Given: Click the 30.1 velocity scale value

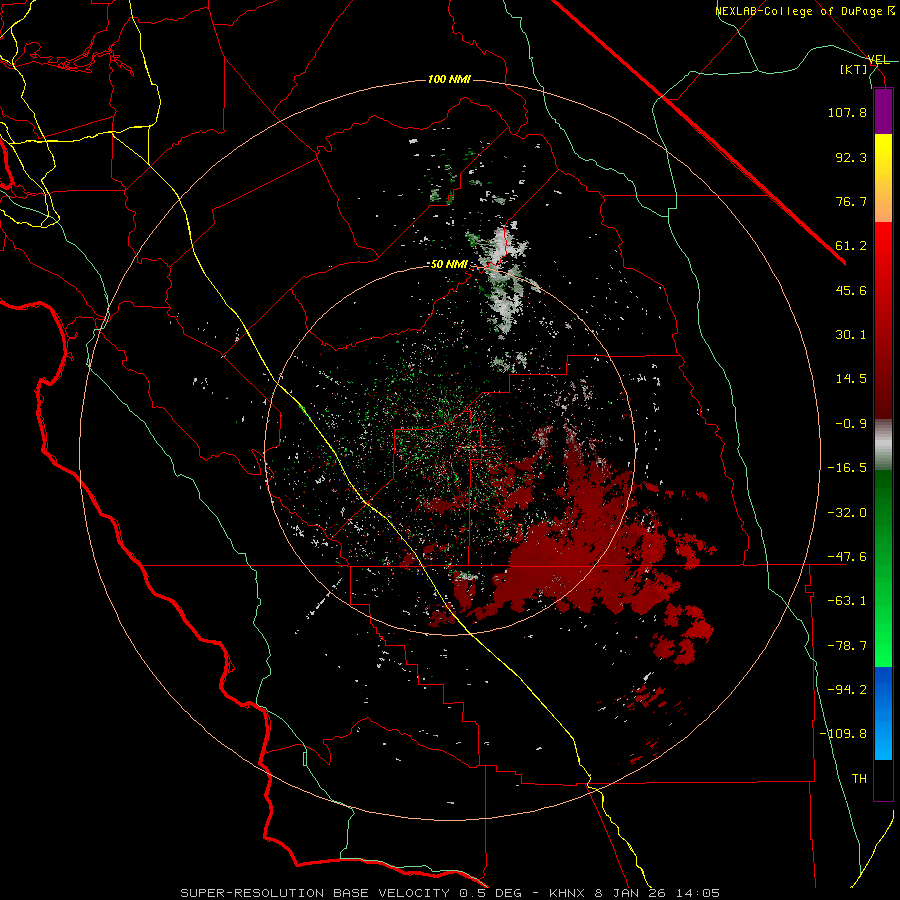Looking at the screenshot, I should tap(851, 335).
